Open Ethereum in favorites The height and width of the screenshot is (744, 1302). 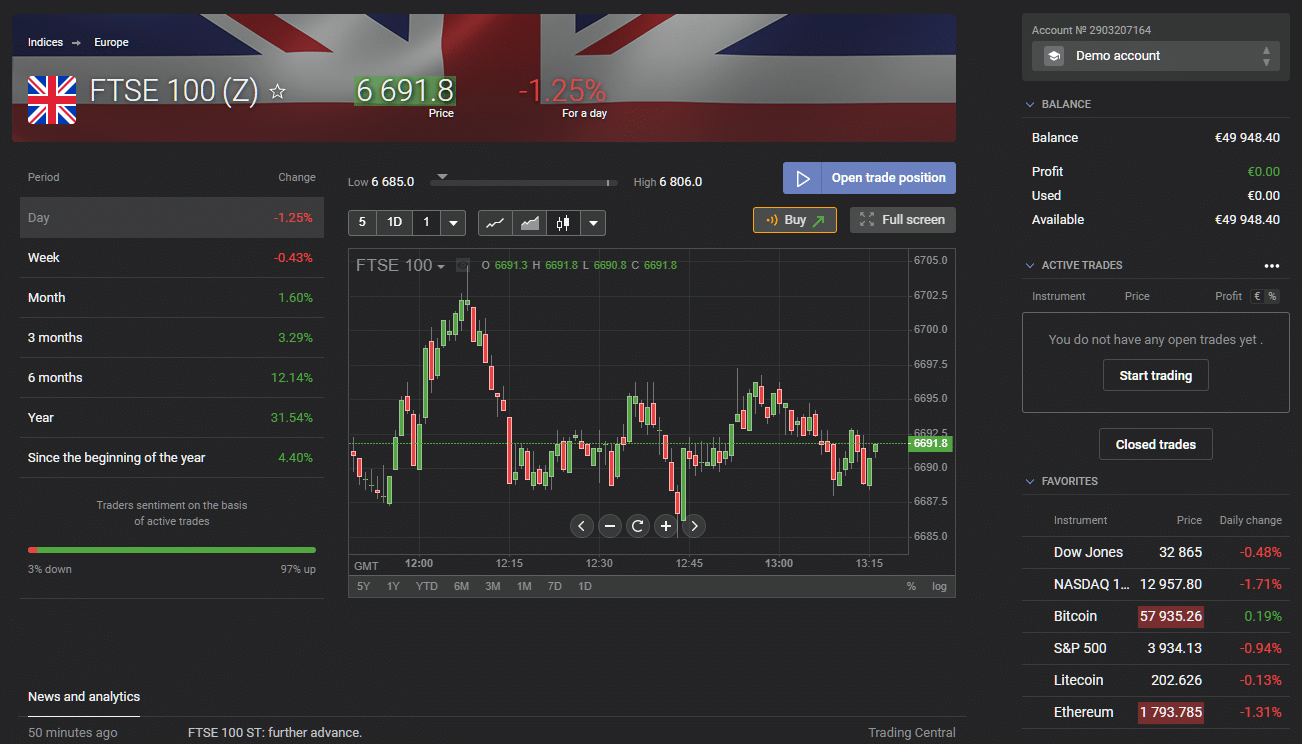coord(1156,712)
